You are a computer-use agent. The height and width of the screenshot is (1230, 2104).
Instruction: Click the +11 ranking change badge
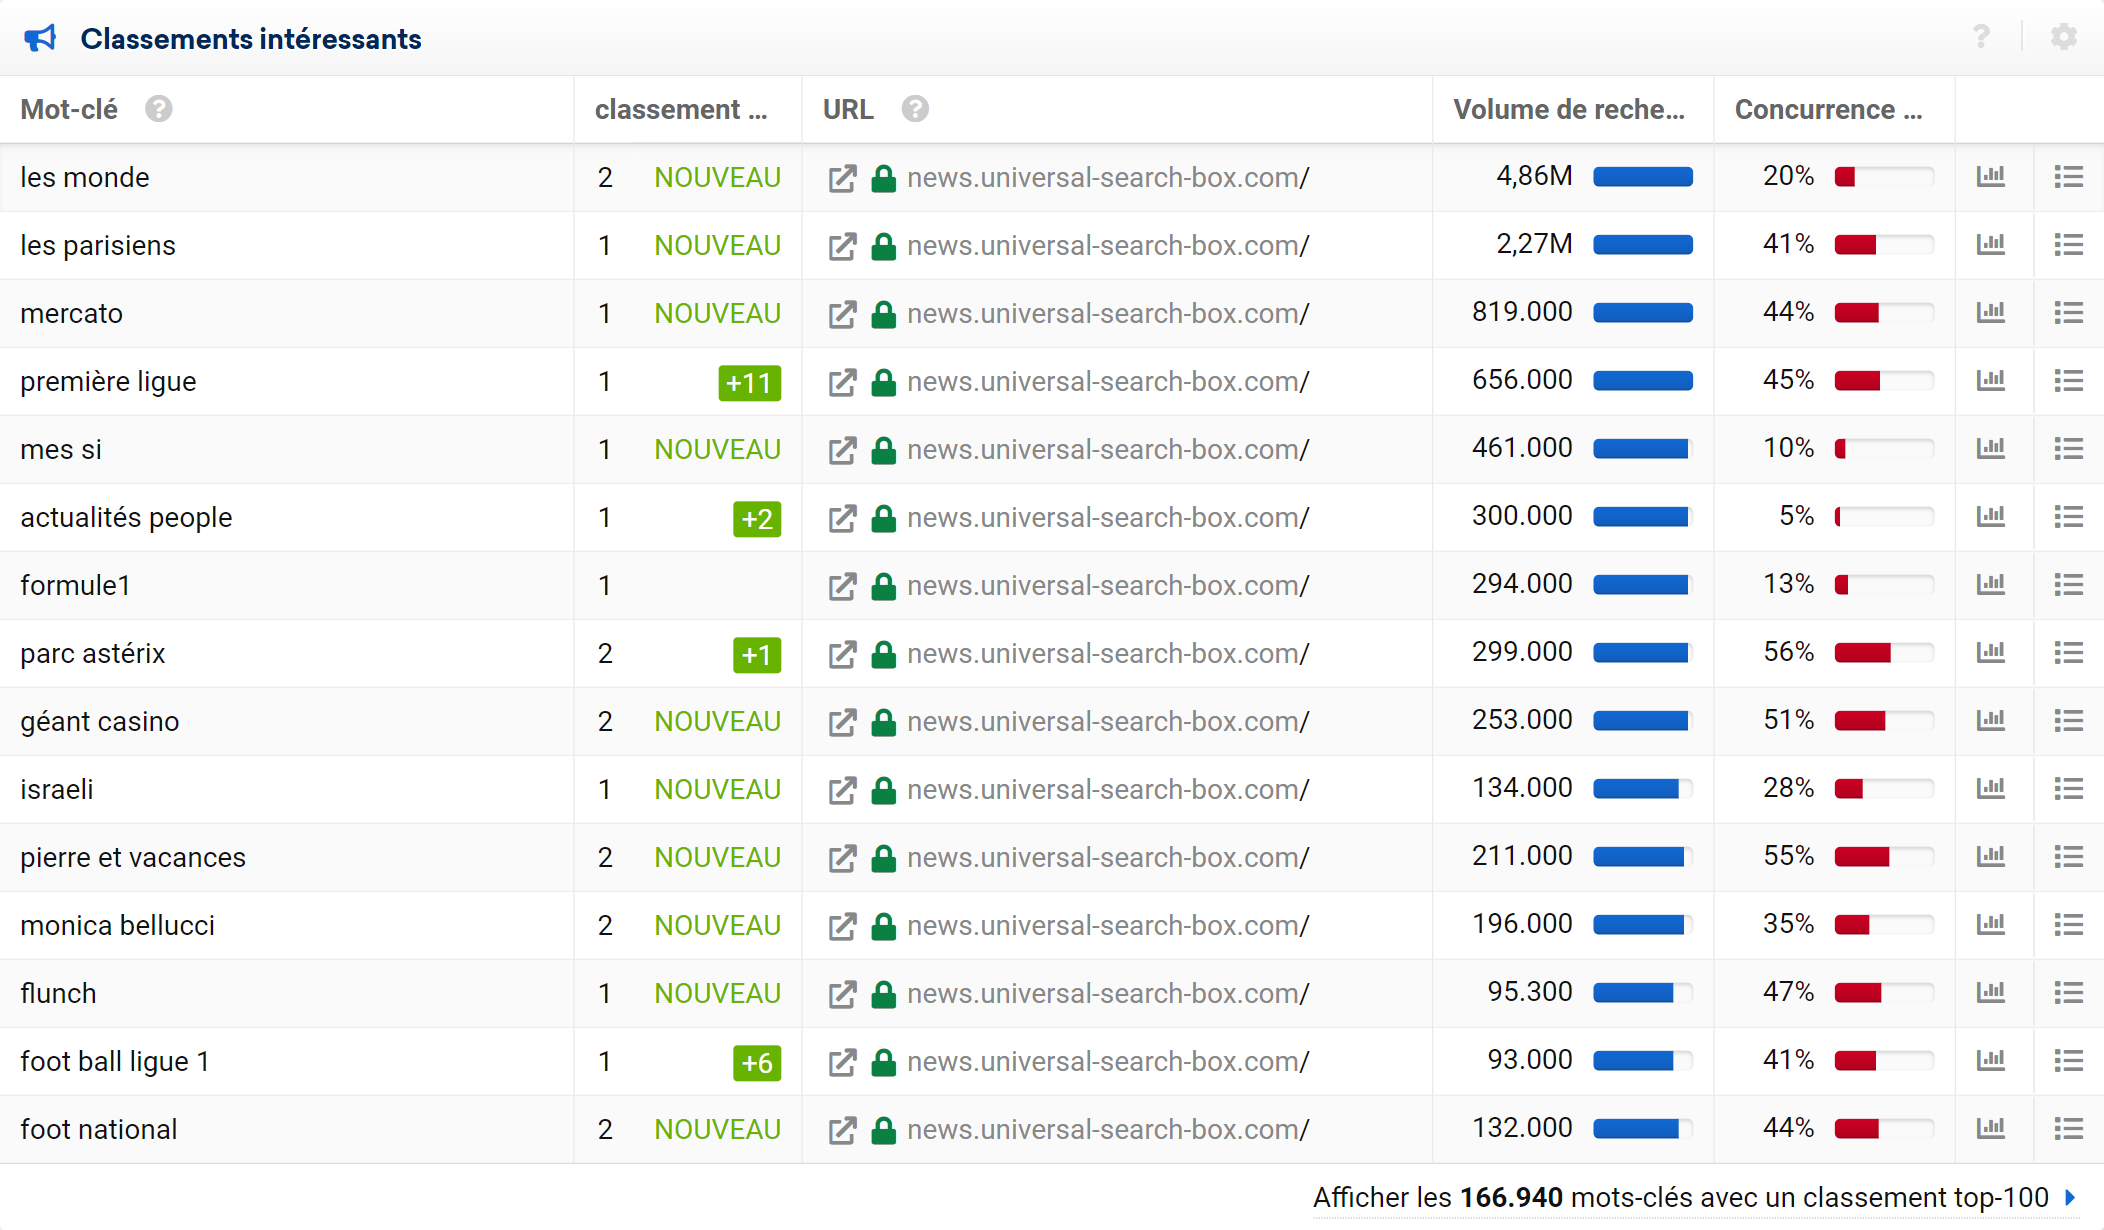[x=749, y=382]
